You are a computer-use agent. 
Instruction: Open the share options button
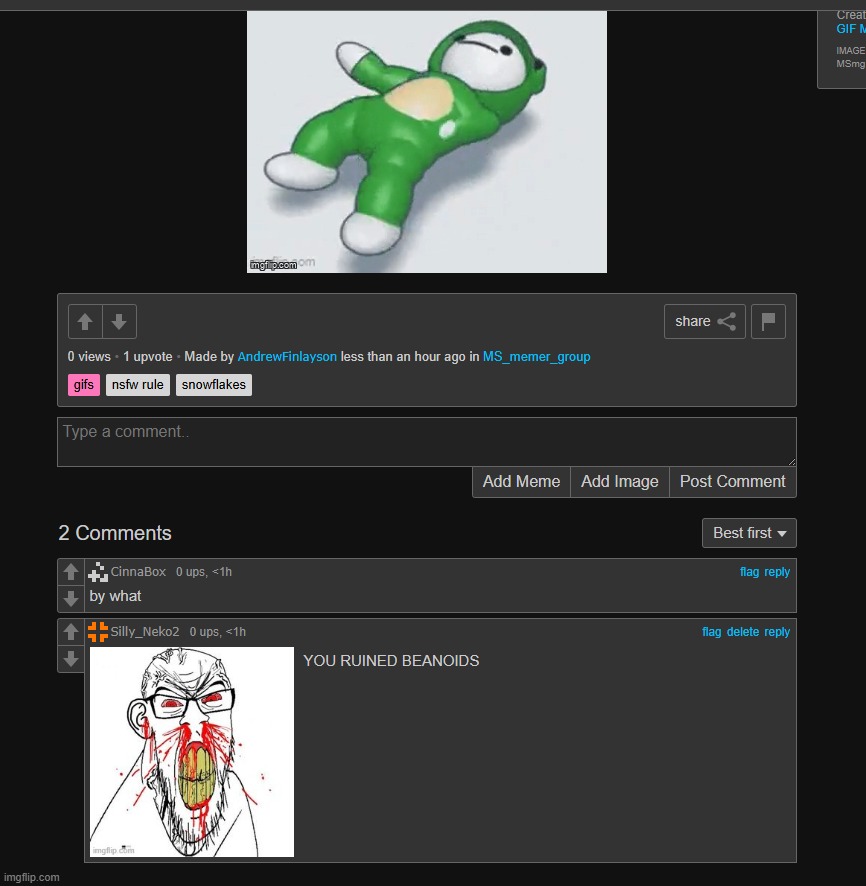point(704,322)
